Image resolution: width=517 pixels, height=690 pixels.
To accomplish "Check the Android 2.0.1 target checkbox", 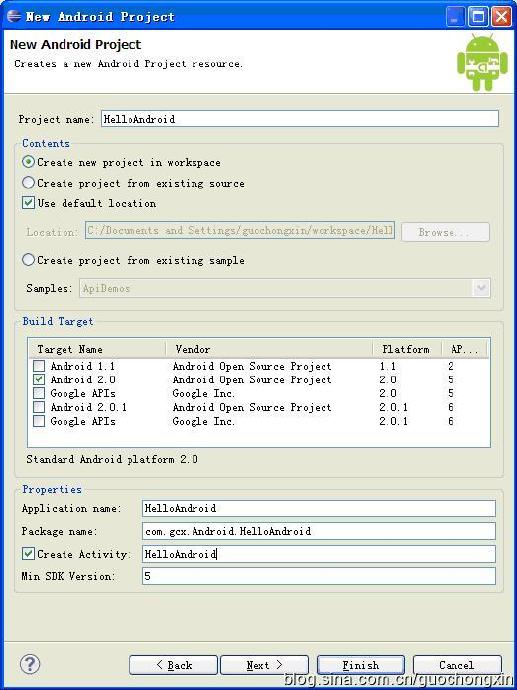I will tap(39, 407).
